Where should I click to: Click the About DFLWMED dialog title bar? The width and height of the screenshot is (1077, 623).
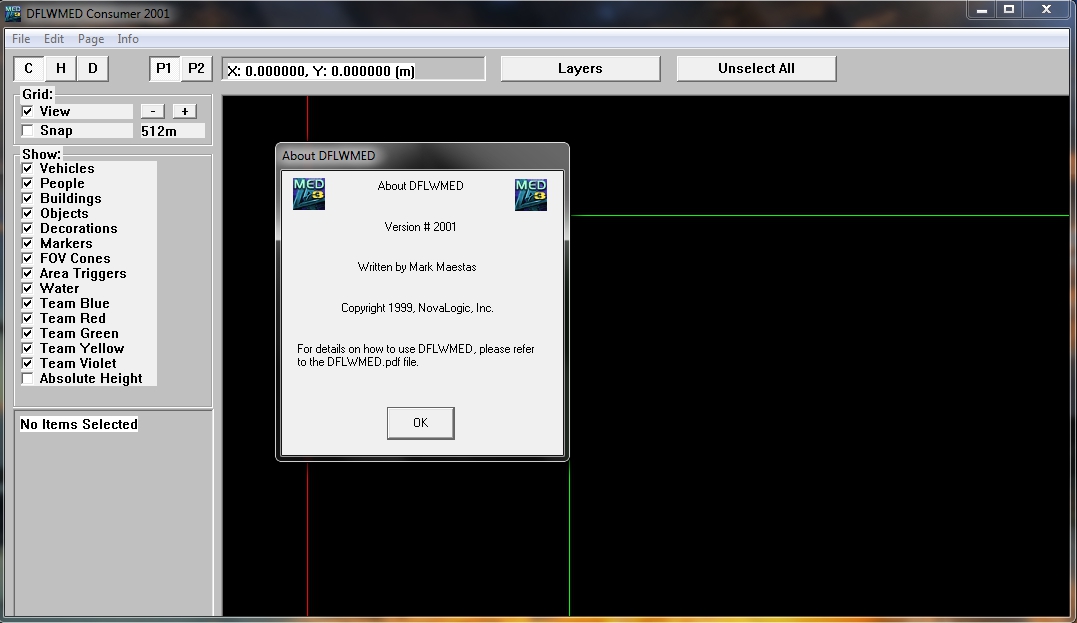[x=422, y=156]
